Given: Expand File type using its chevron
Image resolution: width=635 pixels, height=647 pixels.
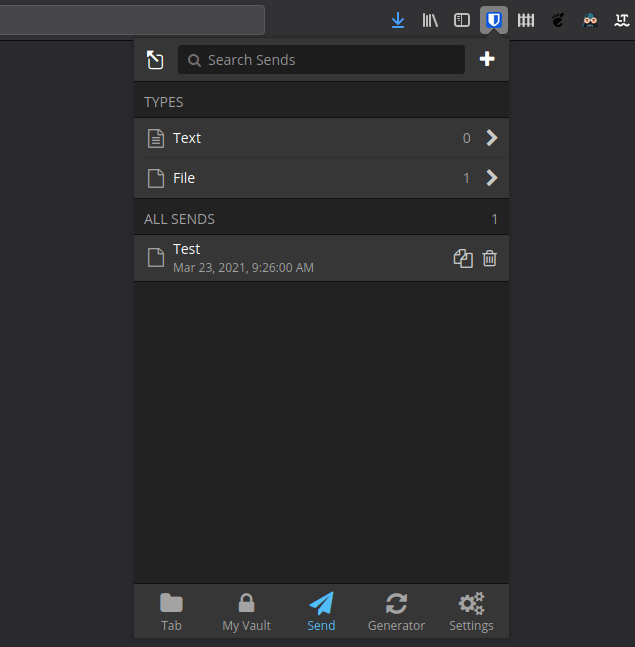Looking at the screenshot, I should (x=491, y=178).
